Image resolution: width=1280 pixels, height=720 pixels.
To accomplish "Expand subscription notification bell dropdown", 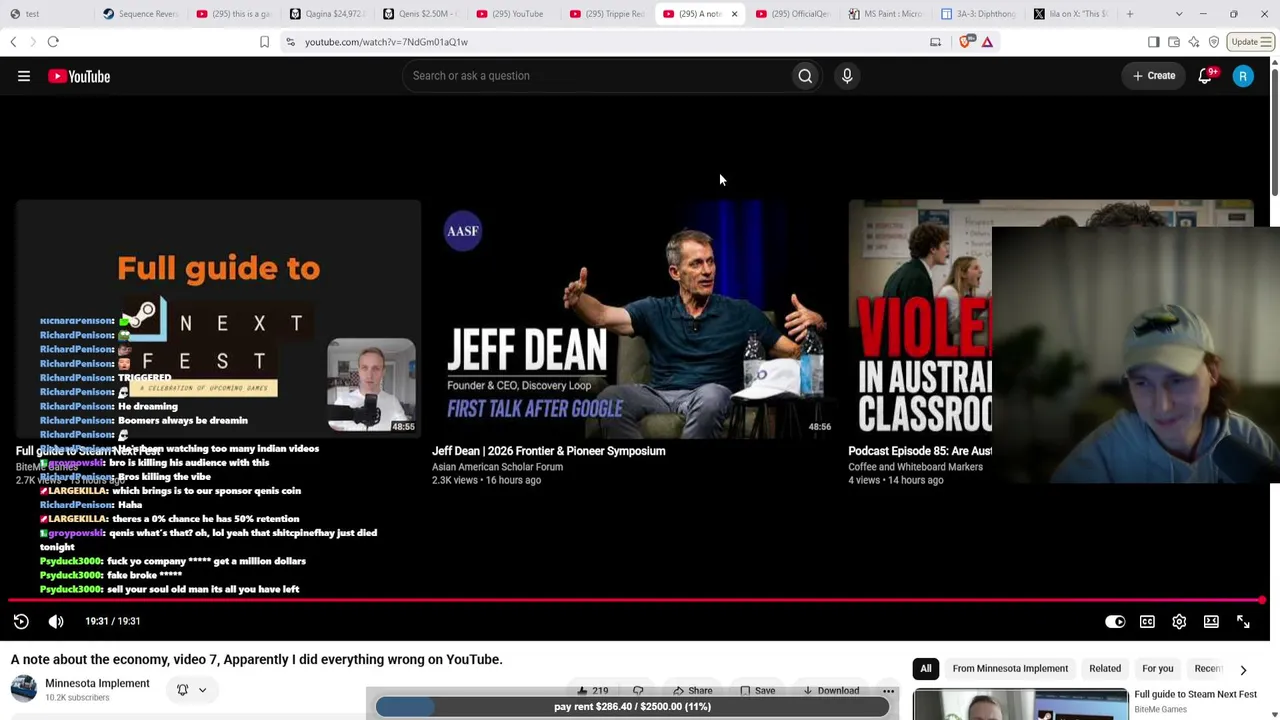I will 191,690.
